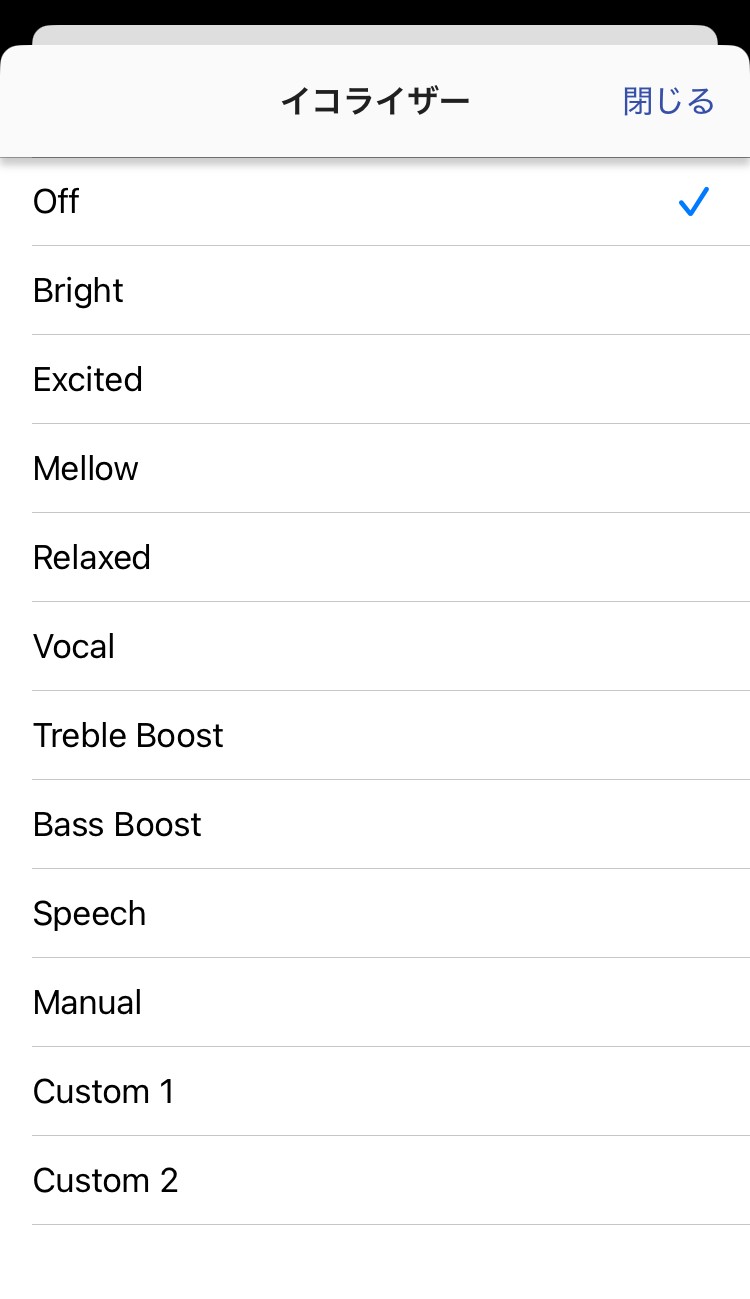Tap the black backdrop above the sheet
The height and width of the screenshot is (1299, 750).
pyautogui.click(x=375, y=10)
